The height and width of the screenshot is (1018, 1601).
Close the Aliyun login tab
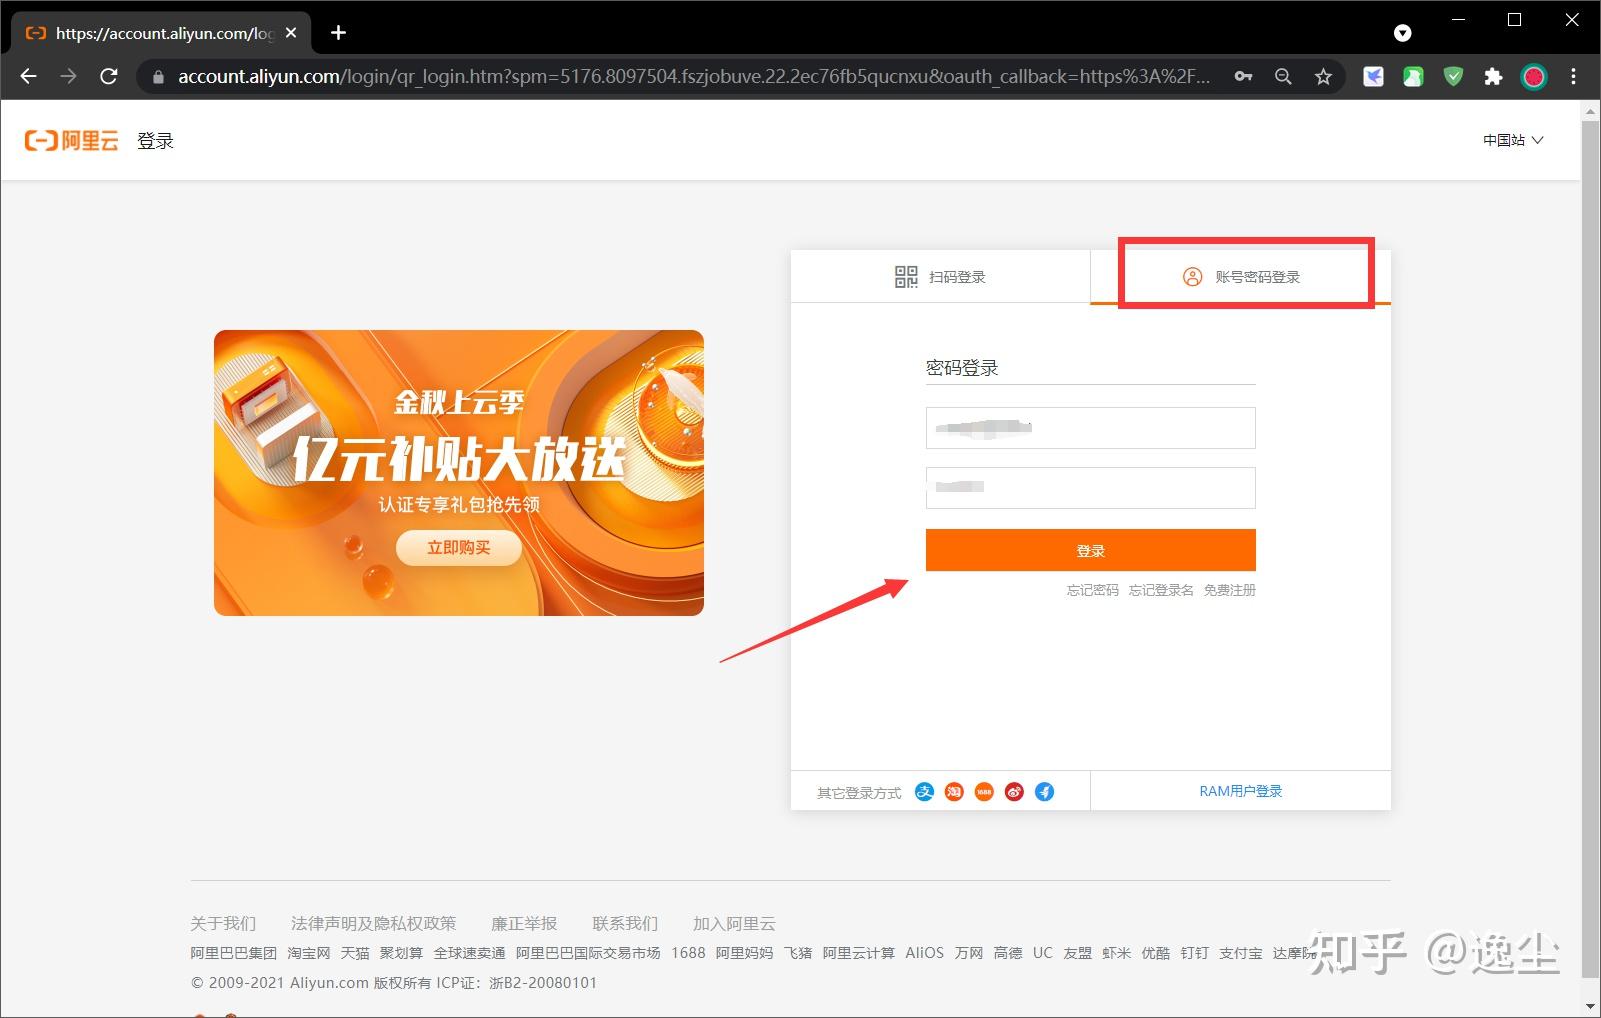pyautogui.click(x=291, y=33)
